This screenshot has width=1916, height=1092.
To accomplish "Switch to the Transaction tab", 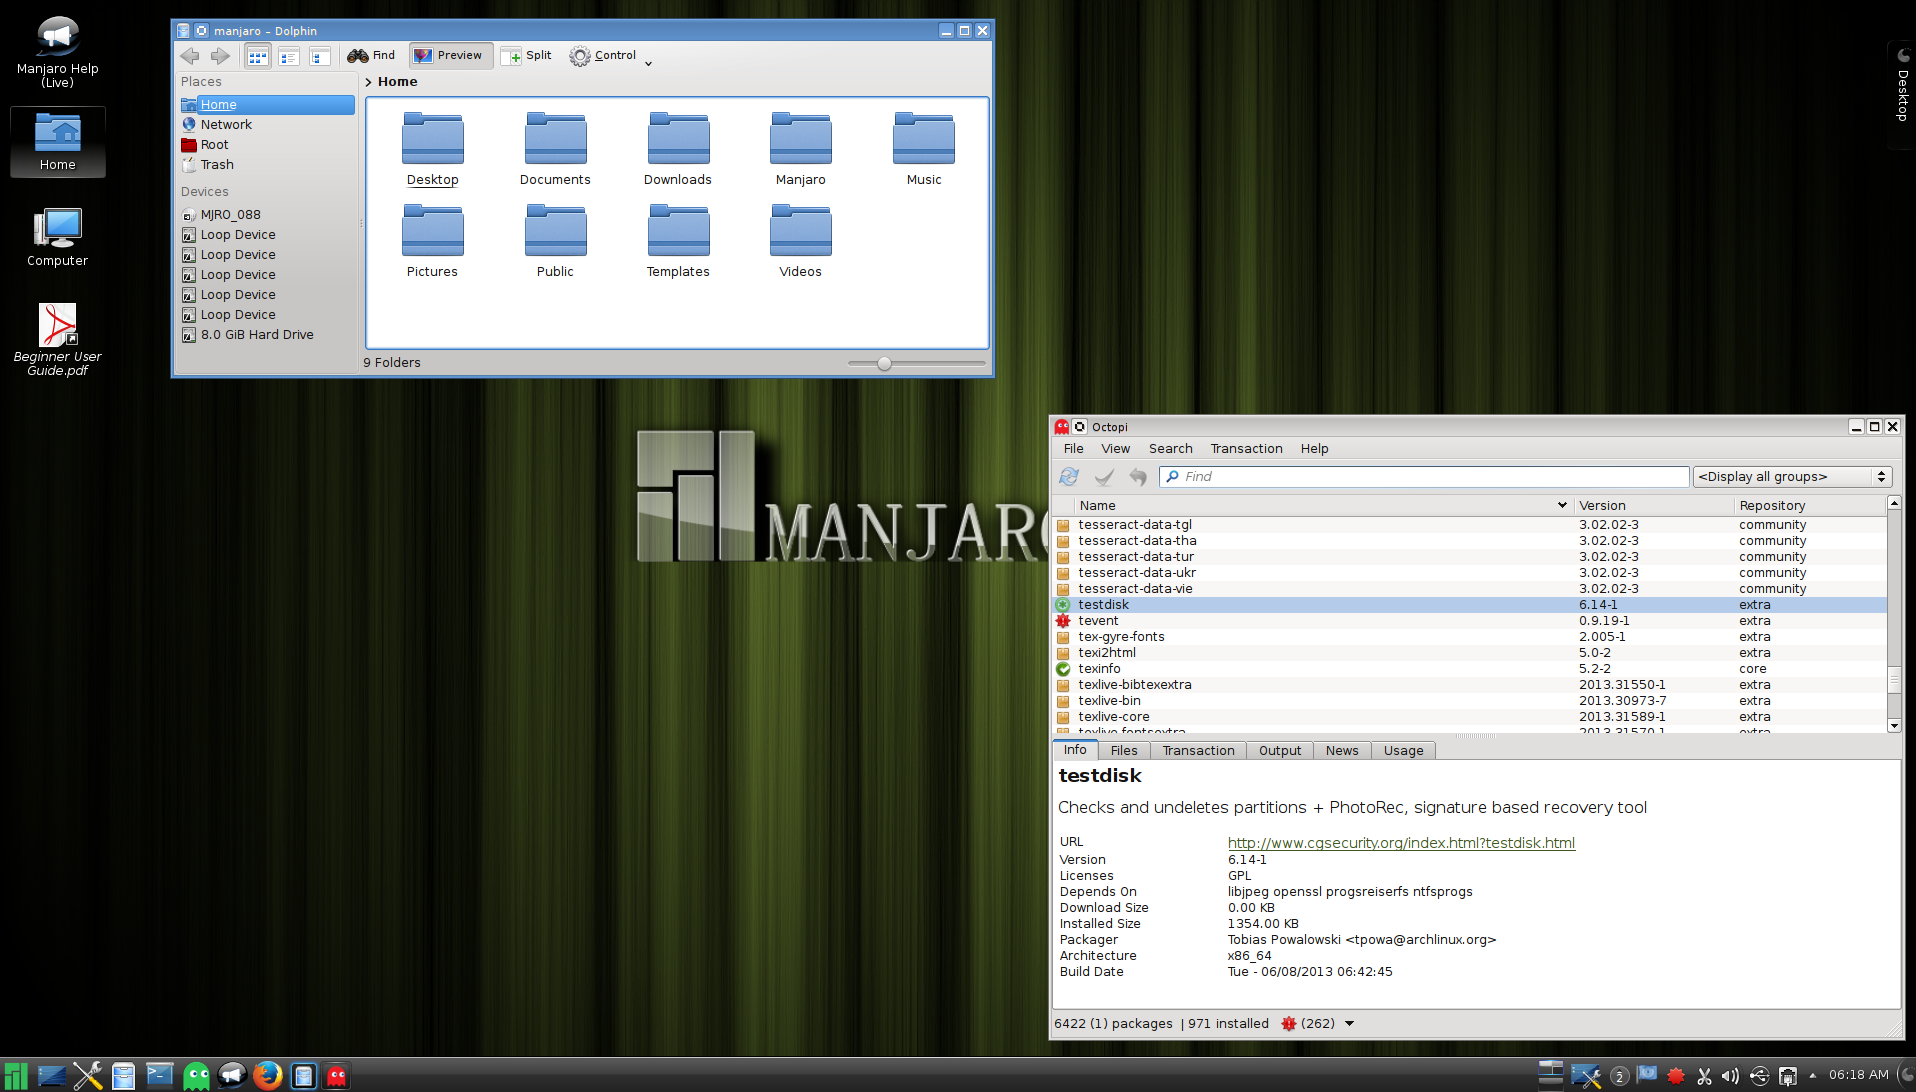I will 1198,751.
